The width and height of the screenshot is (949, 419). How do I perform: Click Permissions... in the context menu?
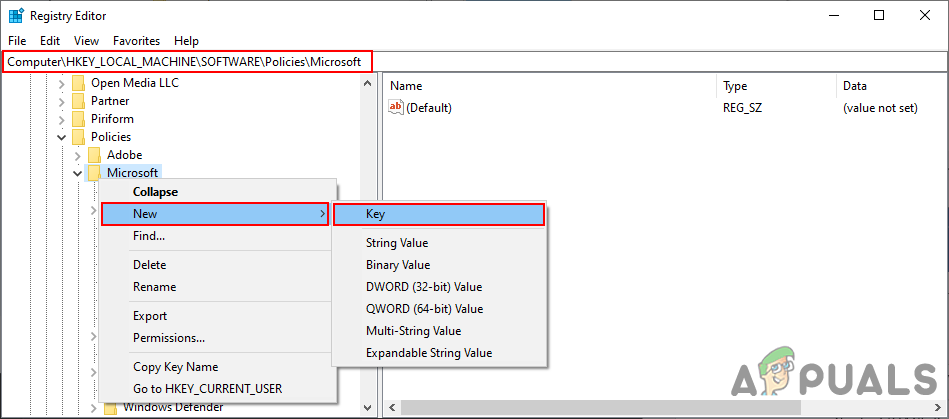(x=169, y=338)
